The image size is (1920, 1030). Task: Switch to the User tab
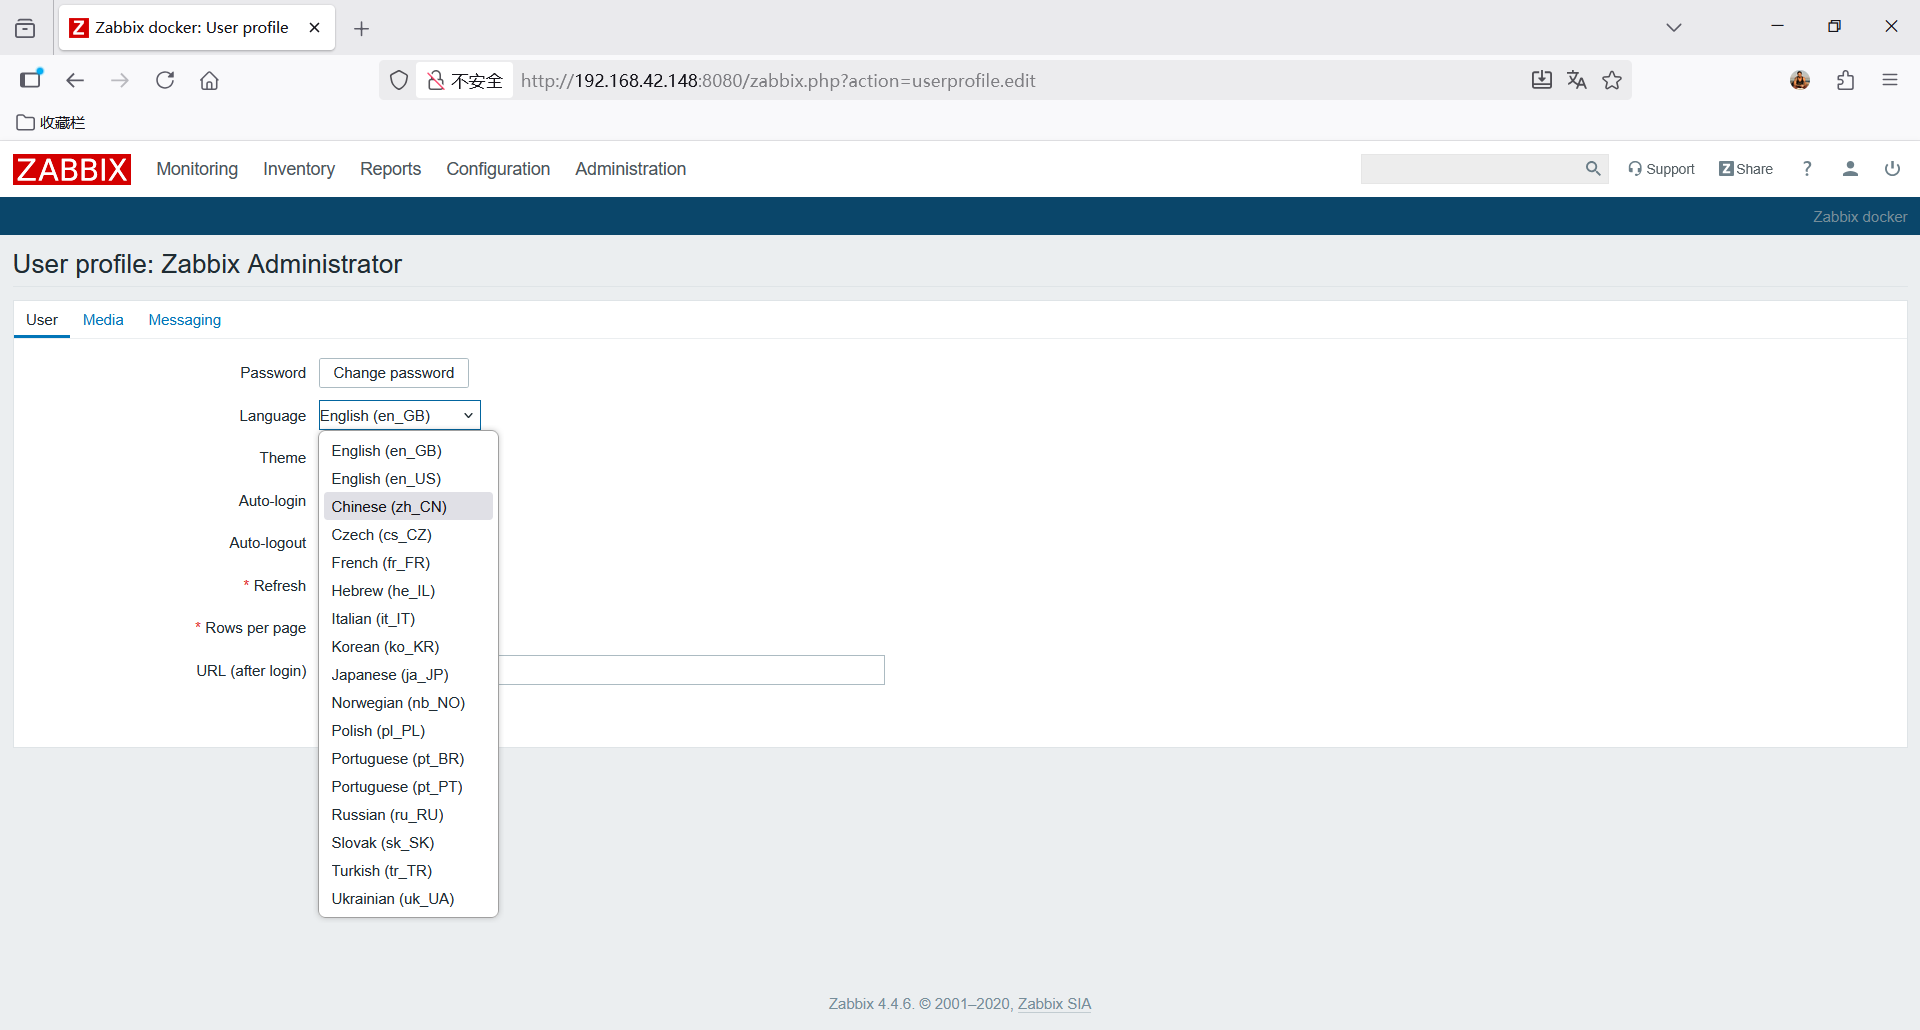42,320
